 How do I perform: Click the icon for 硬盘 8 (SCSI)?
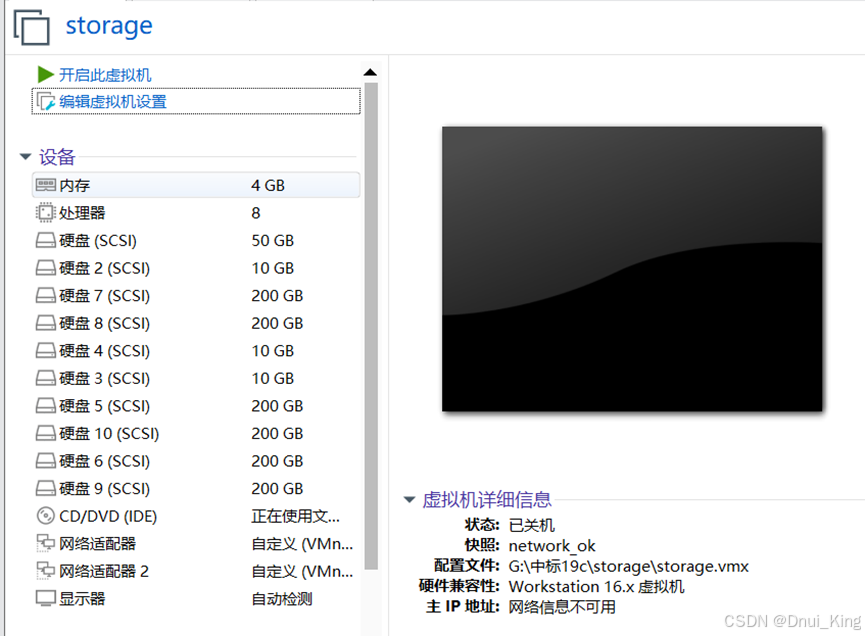coord(45,323)
